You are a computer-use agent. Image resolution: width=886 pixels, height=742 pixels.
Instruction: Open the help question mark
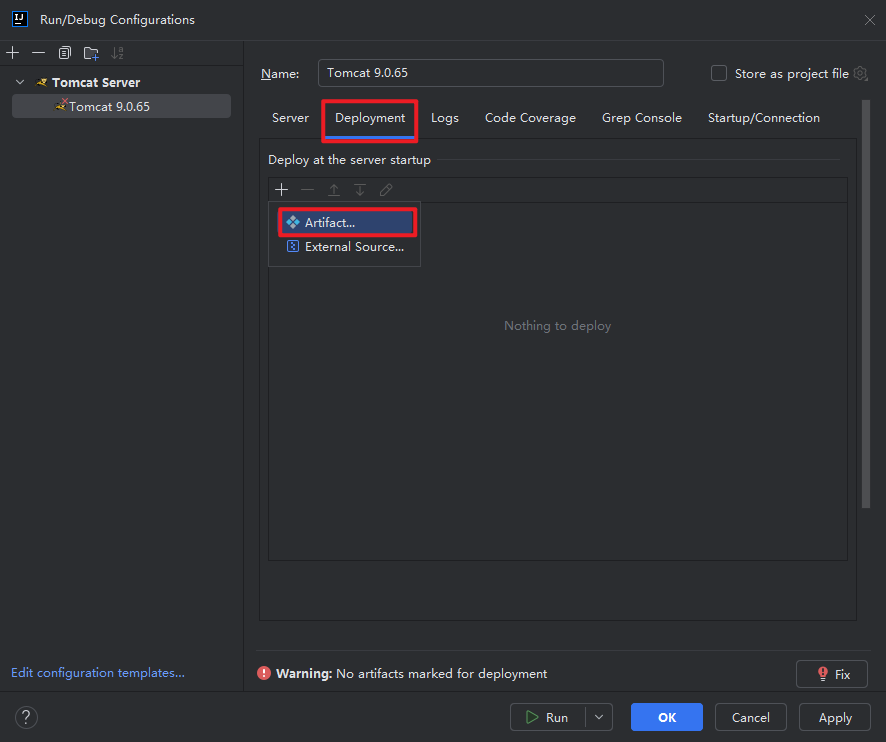pos(26,718)
